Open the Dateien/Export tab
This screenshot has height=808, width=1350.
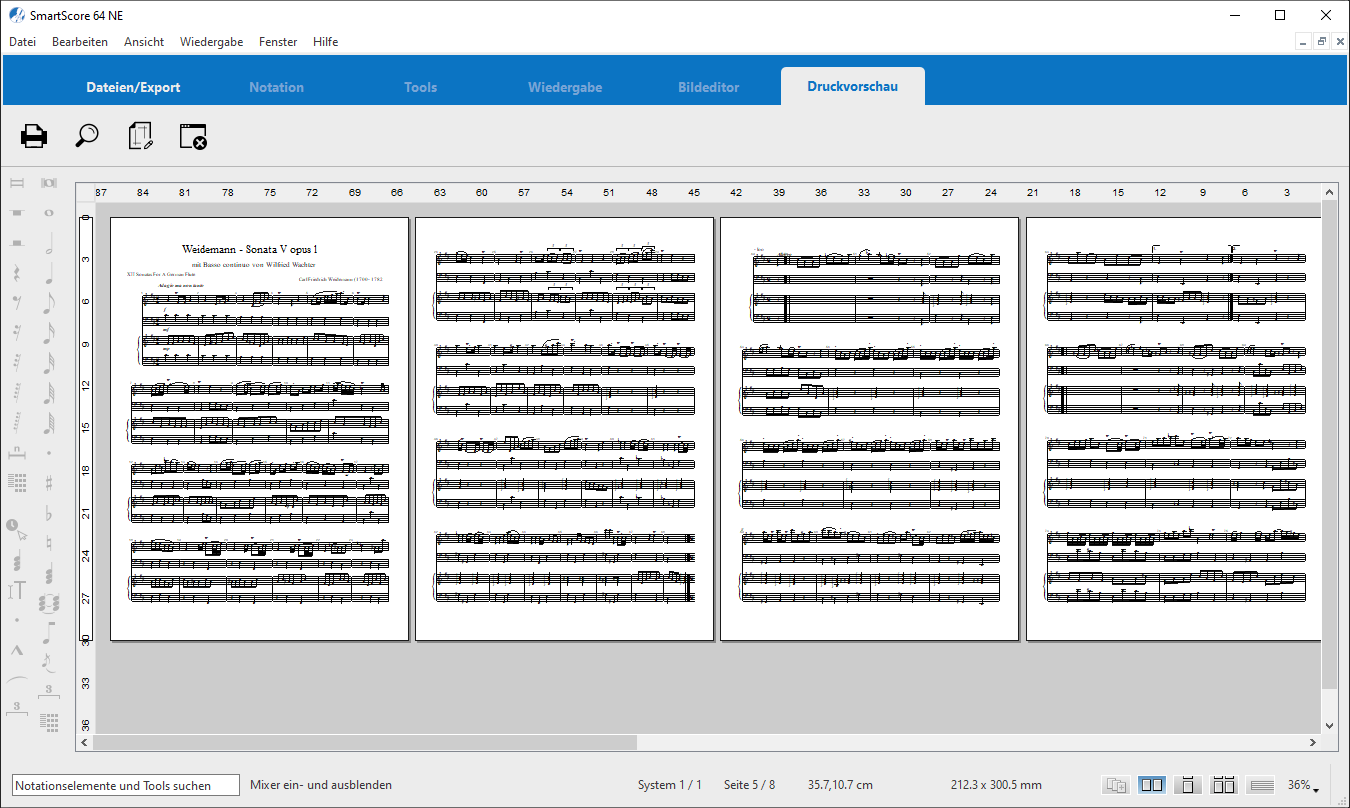pos(133,87)
